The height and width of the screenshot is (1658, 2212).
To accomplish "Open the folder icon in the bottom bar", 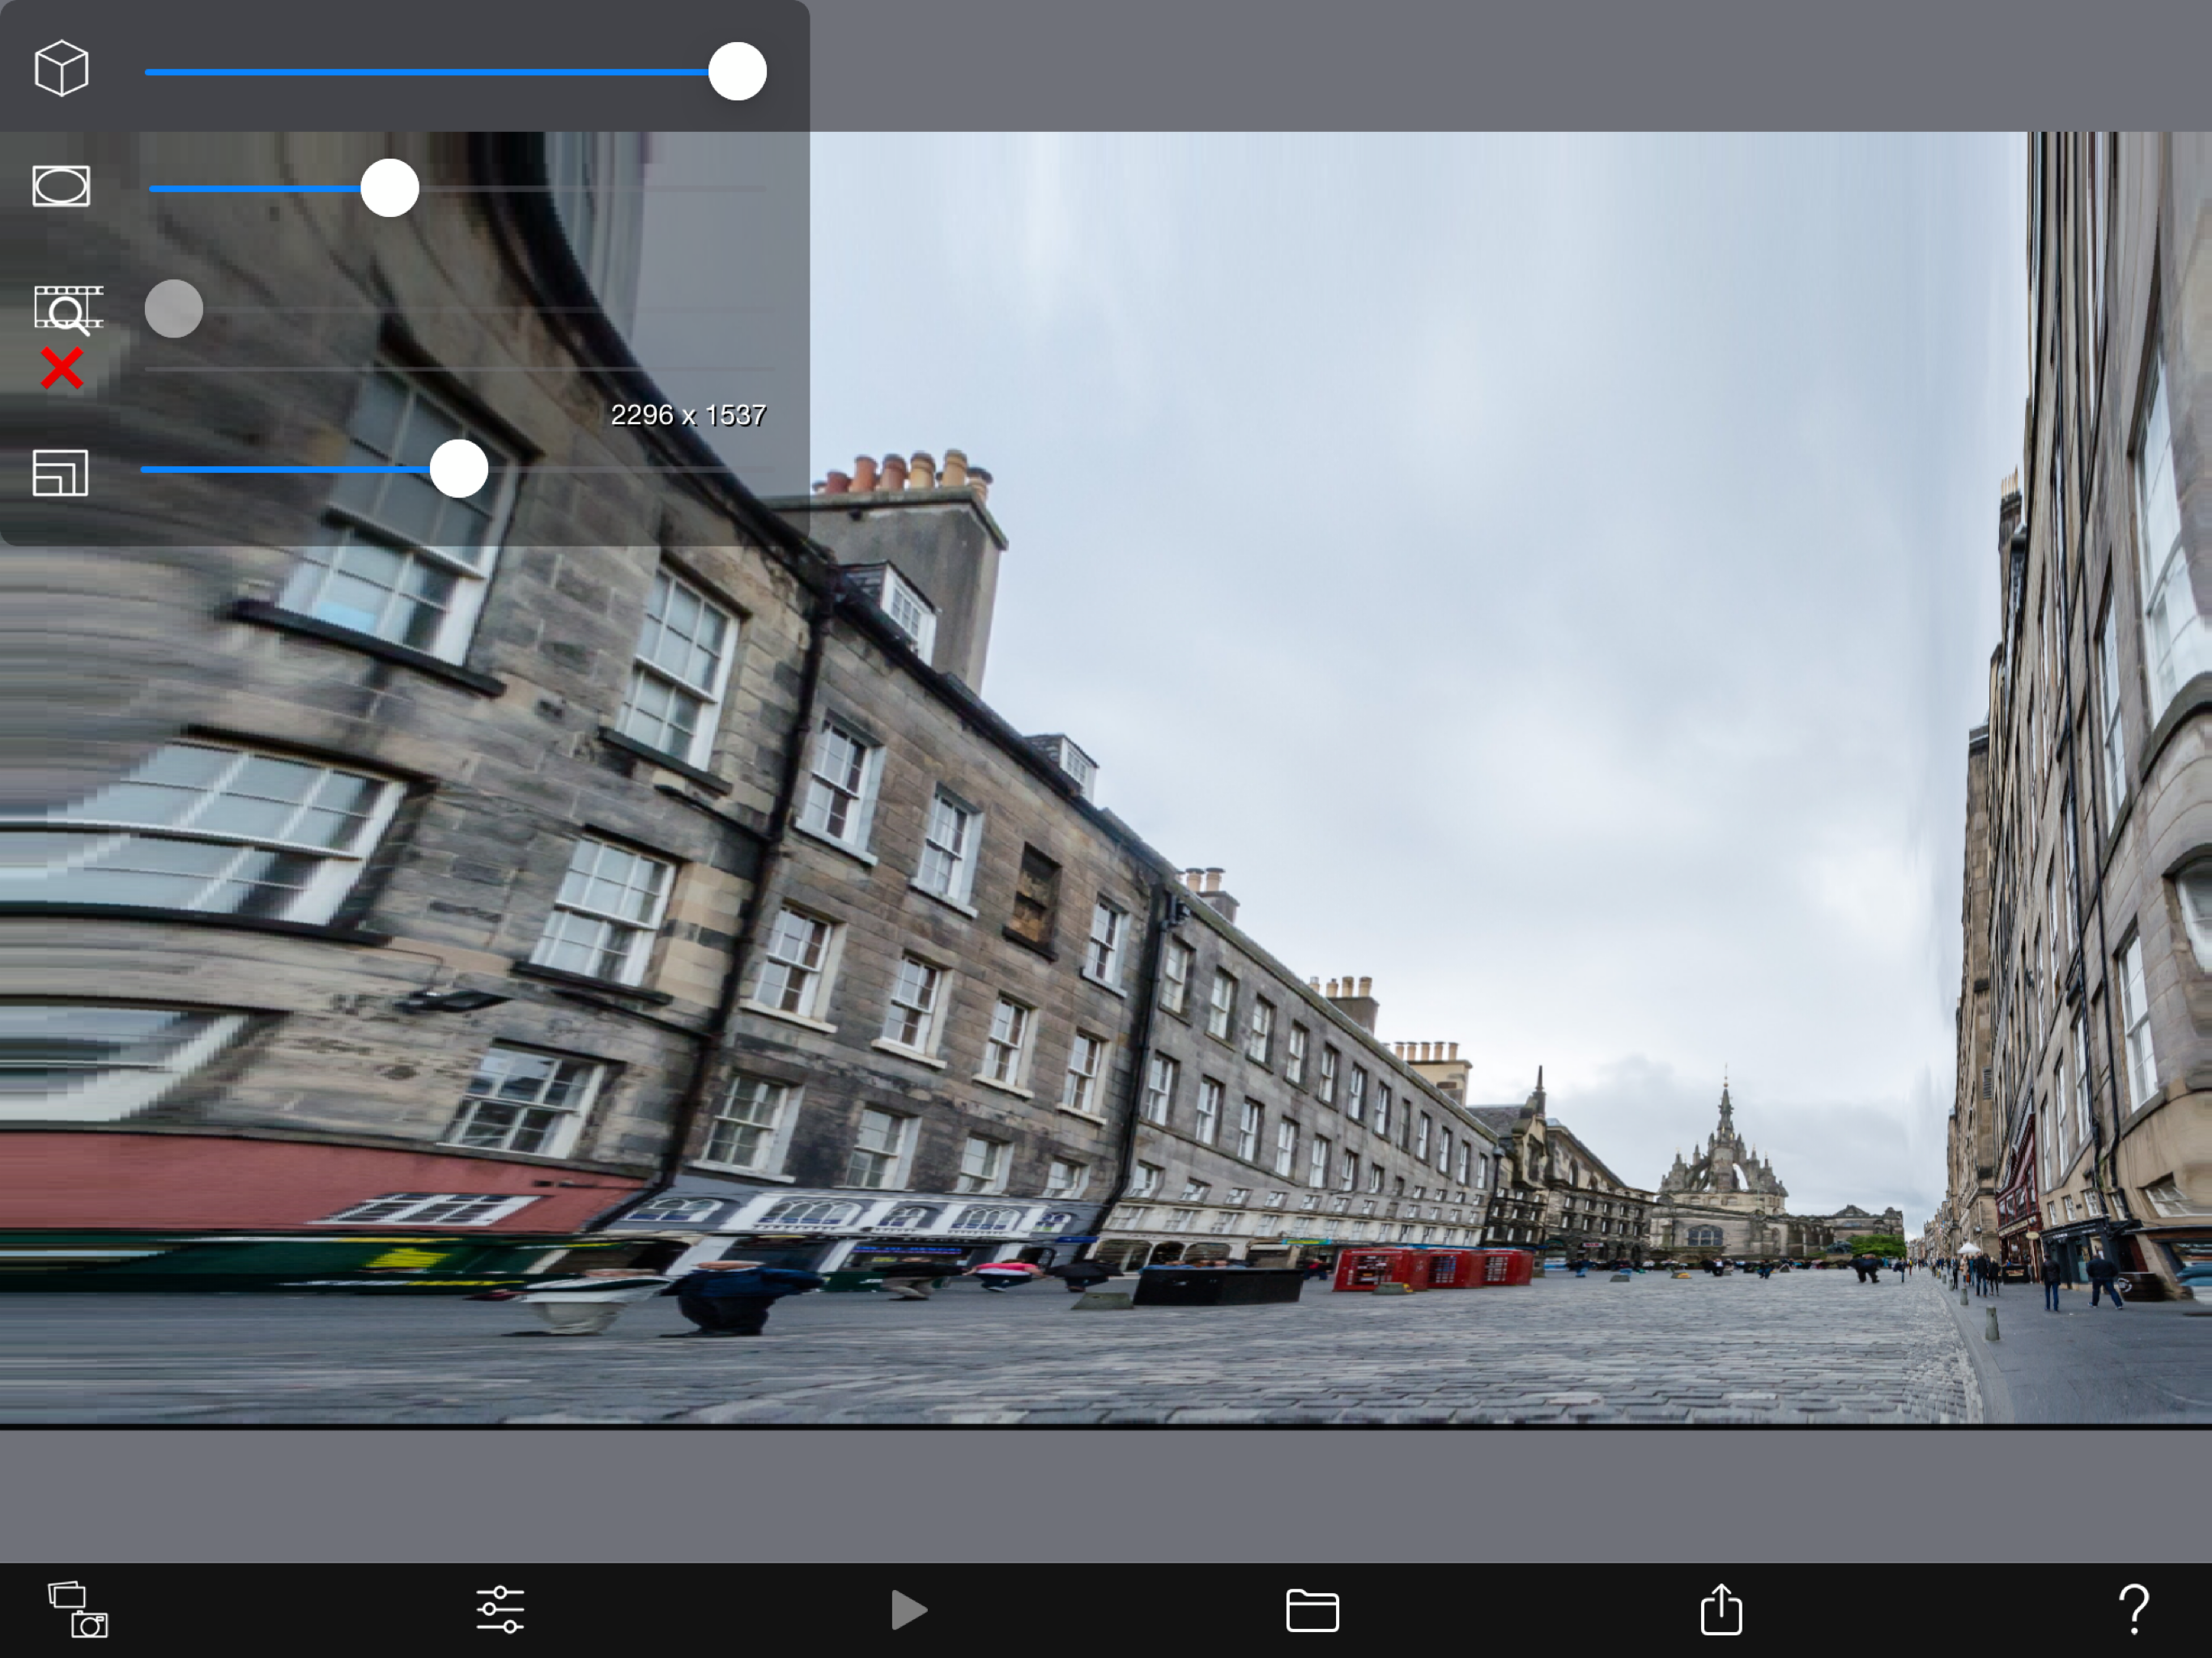I will click(1312, 1610).
